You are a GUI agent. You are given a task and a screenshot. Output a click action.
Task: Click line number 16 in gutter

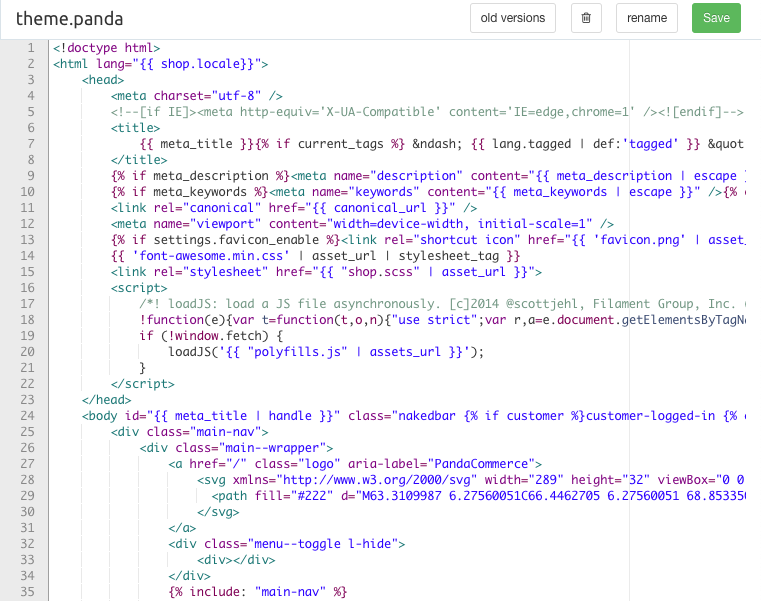click(28, 288)
